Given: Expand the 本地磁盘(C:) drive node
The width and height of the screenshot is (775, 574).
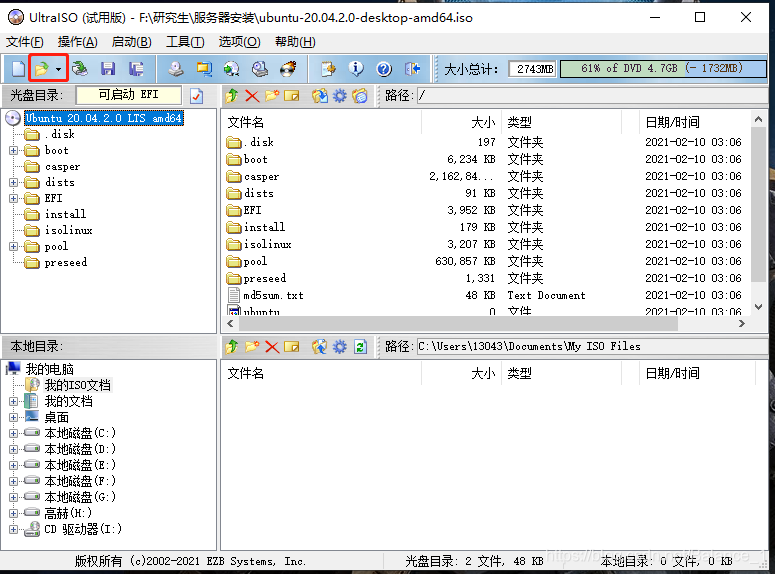Looking at the screenshot, I should 13,433.
